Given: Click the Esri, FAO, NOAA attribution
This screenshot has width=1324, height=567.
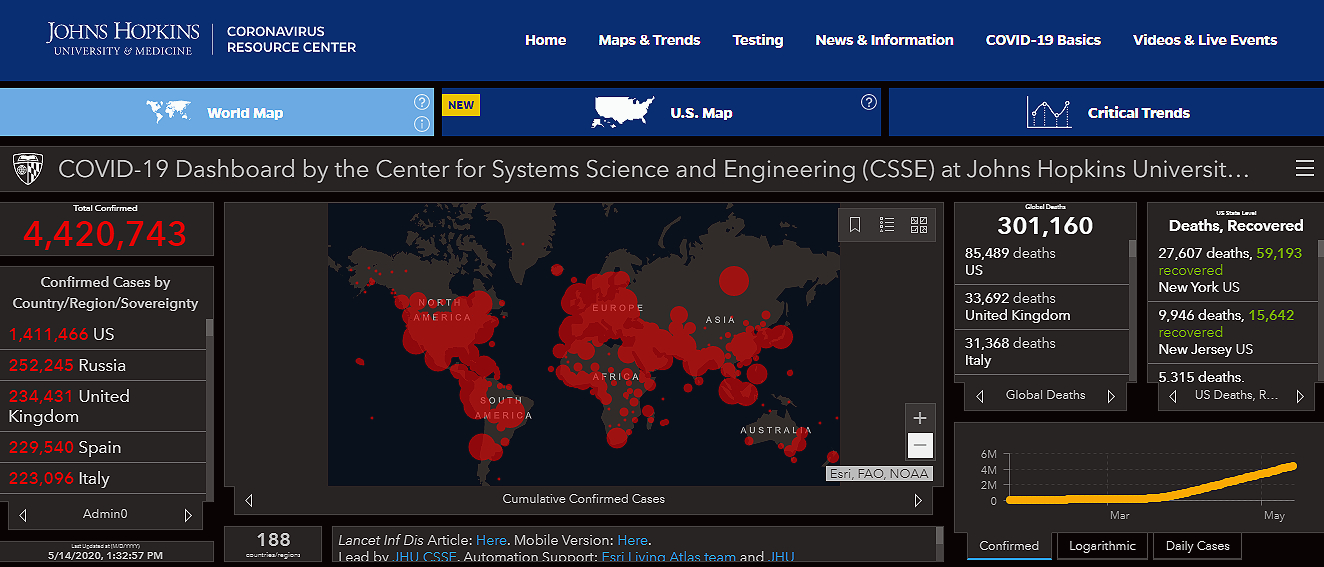Looking at the screenshot, I should coord(879,474).
